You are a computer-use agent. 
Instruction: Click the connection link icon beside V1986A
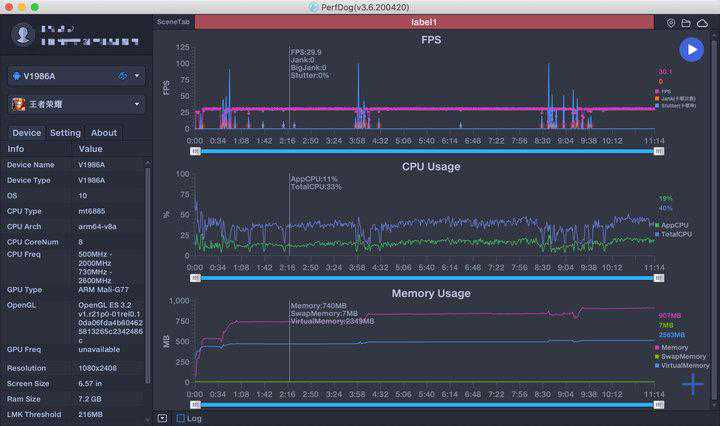(121, 76)
